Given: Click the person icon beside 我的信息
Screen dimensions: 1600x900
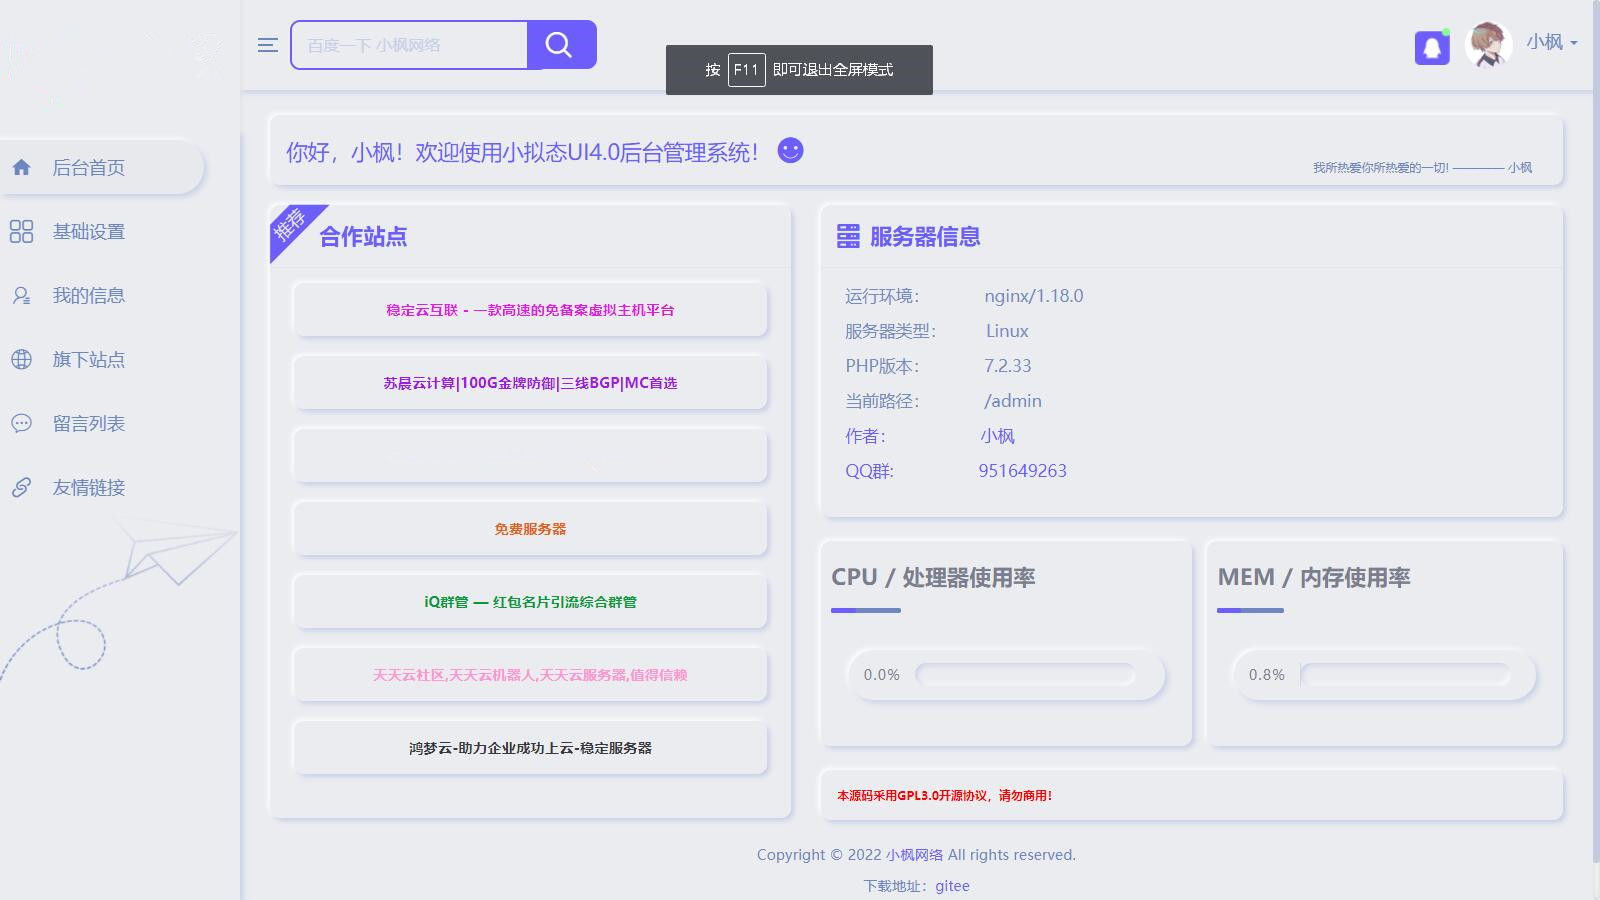Looking at the screenshot, I should (x=22, y=296).
